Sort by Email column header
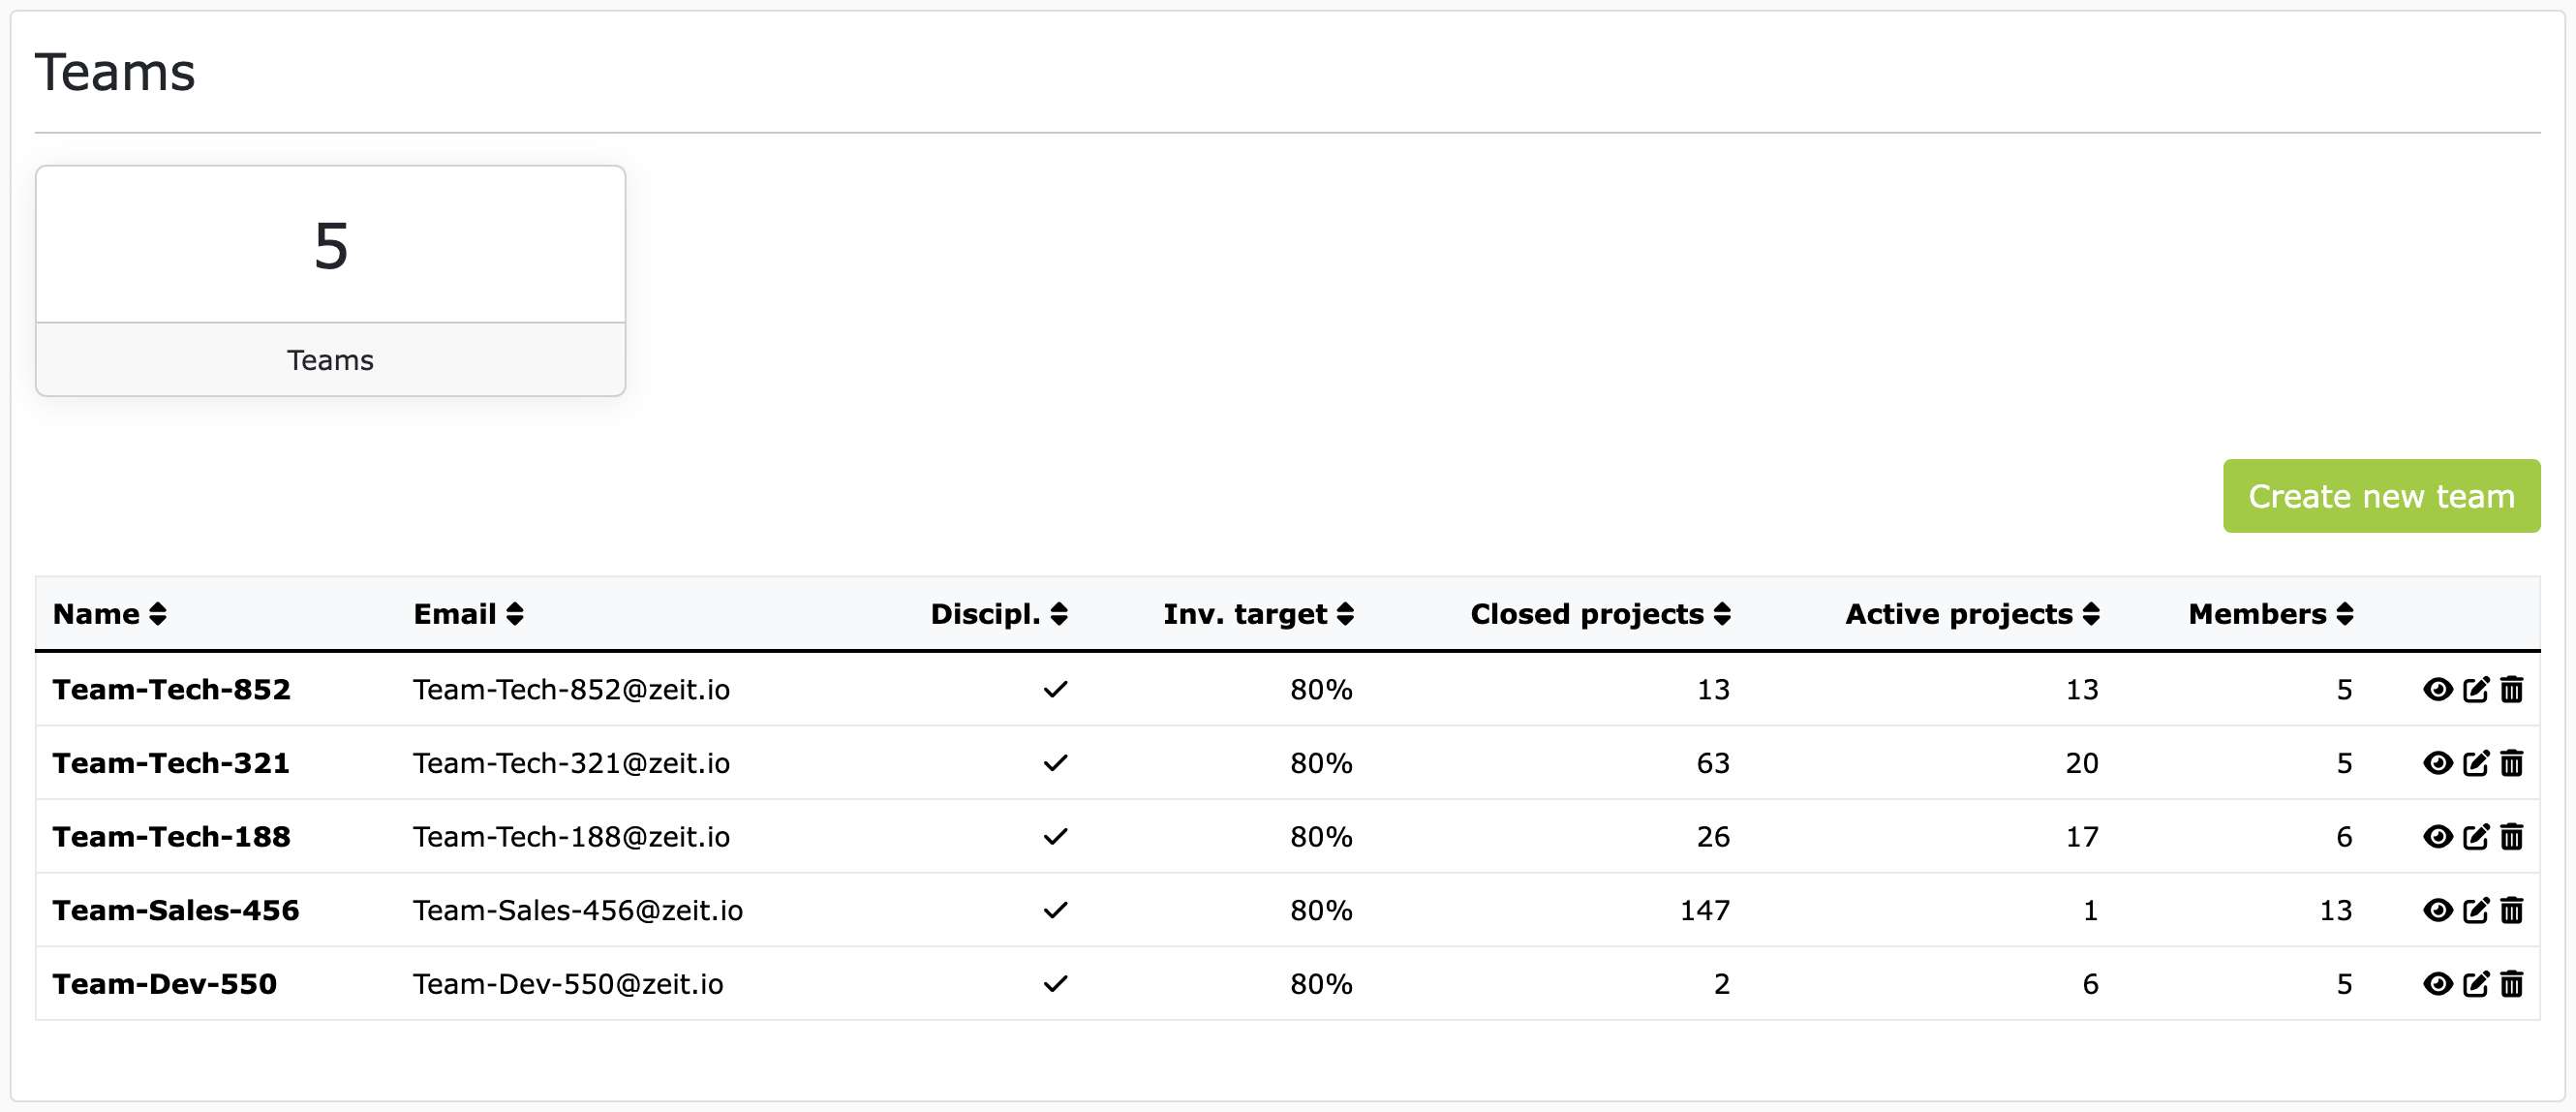 coord(468,614)
